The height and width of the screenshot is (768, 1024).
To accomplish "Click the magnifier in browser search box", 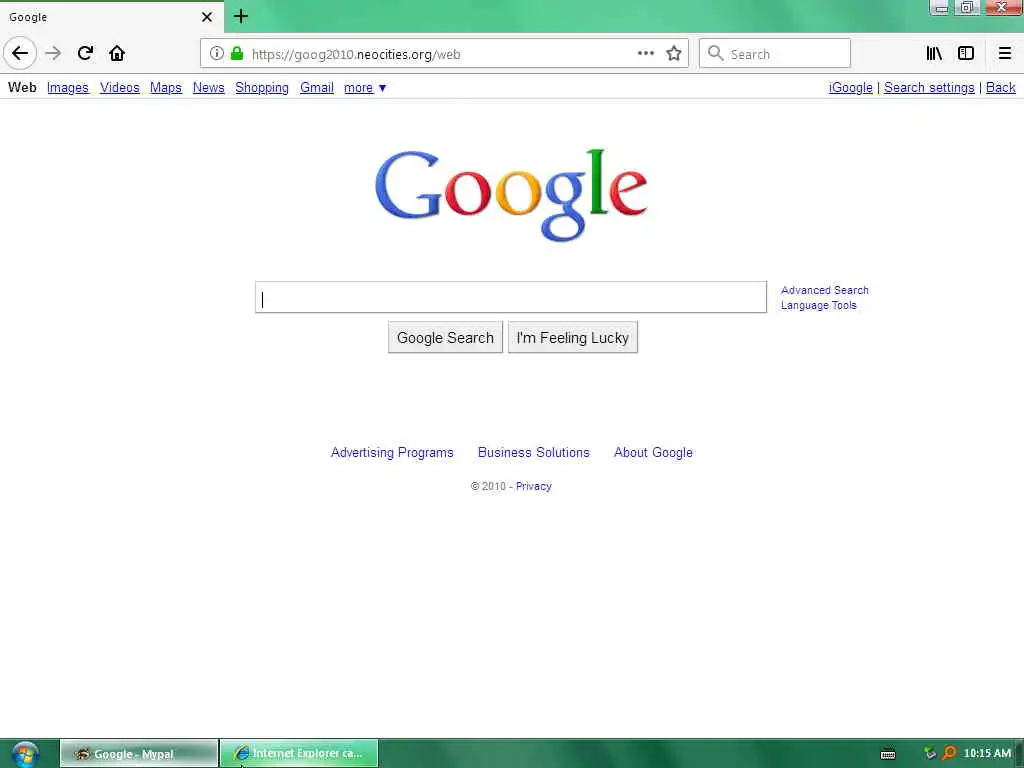I will tap(716, 54).
